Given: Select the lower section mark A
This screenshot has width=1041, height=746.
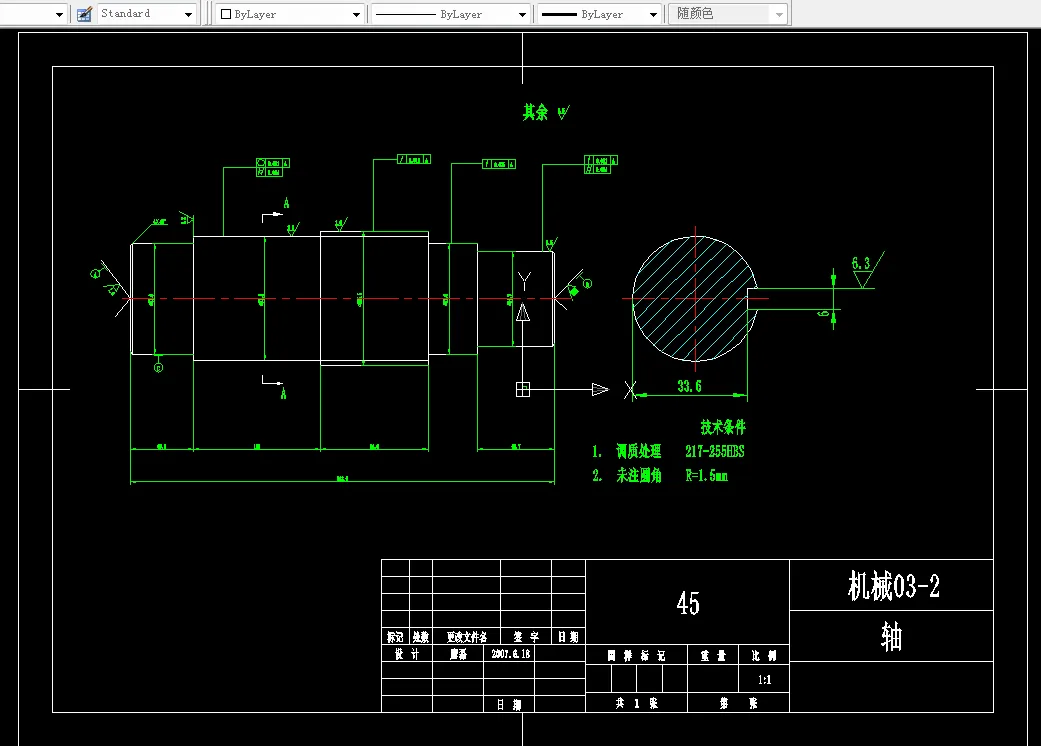Looking at the screenshot, I should [283, 394].
